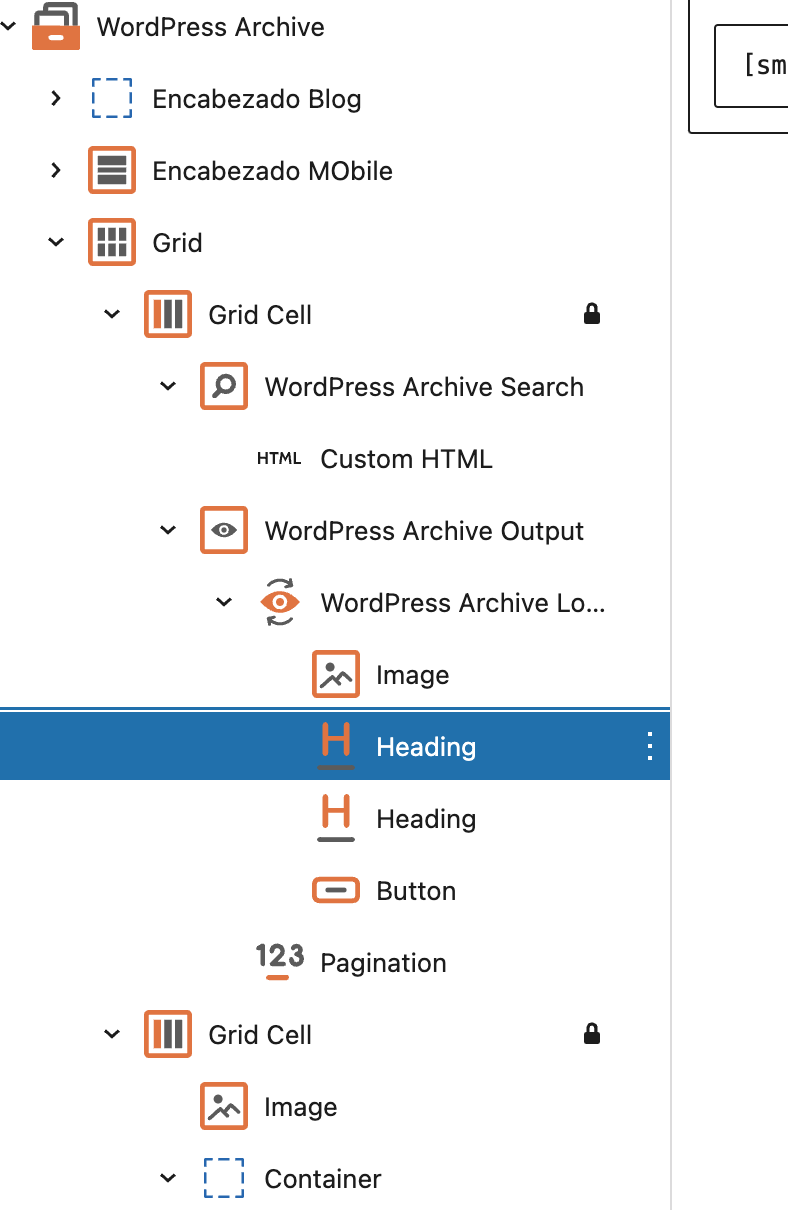Click the WordPress Archive Output eye icon
Viewport: 788px width, 1210px height.
[224, 531]
